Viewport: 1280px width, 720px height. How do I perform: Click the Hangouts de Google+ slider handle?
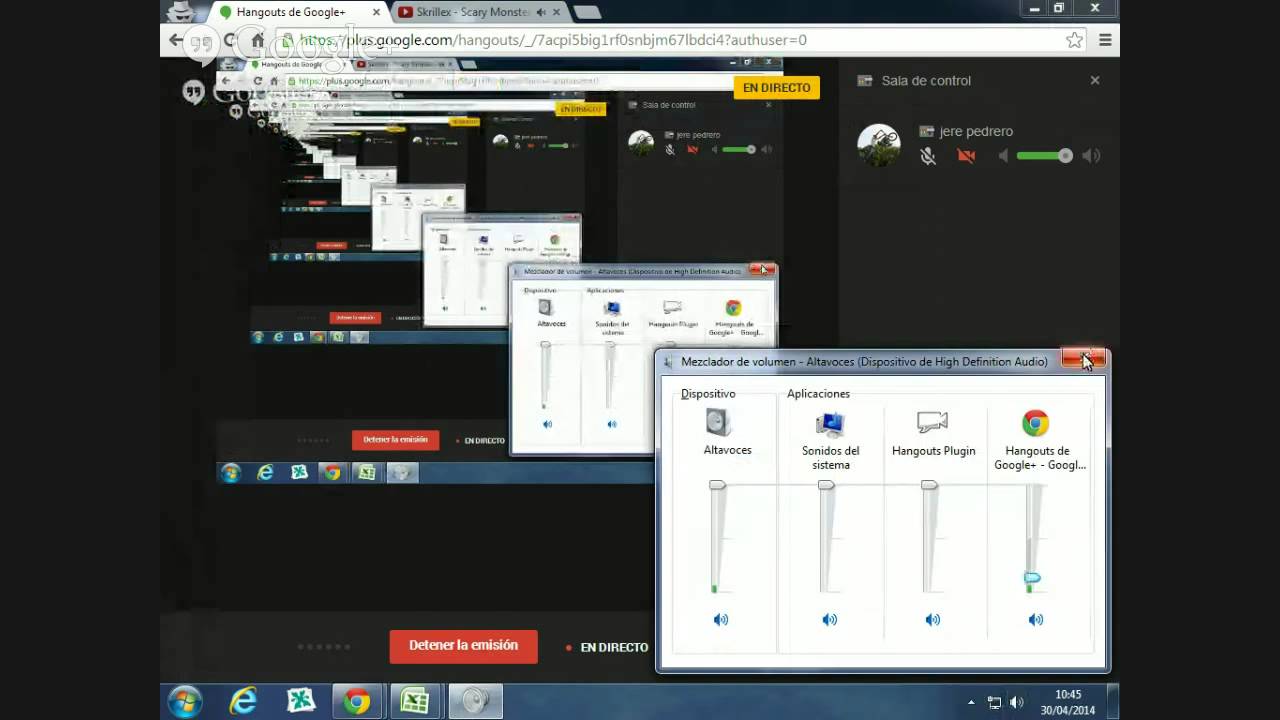click(1032, 578)
